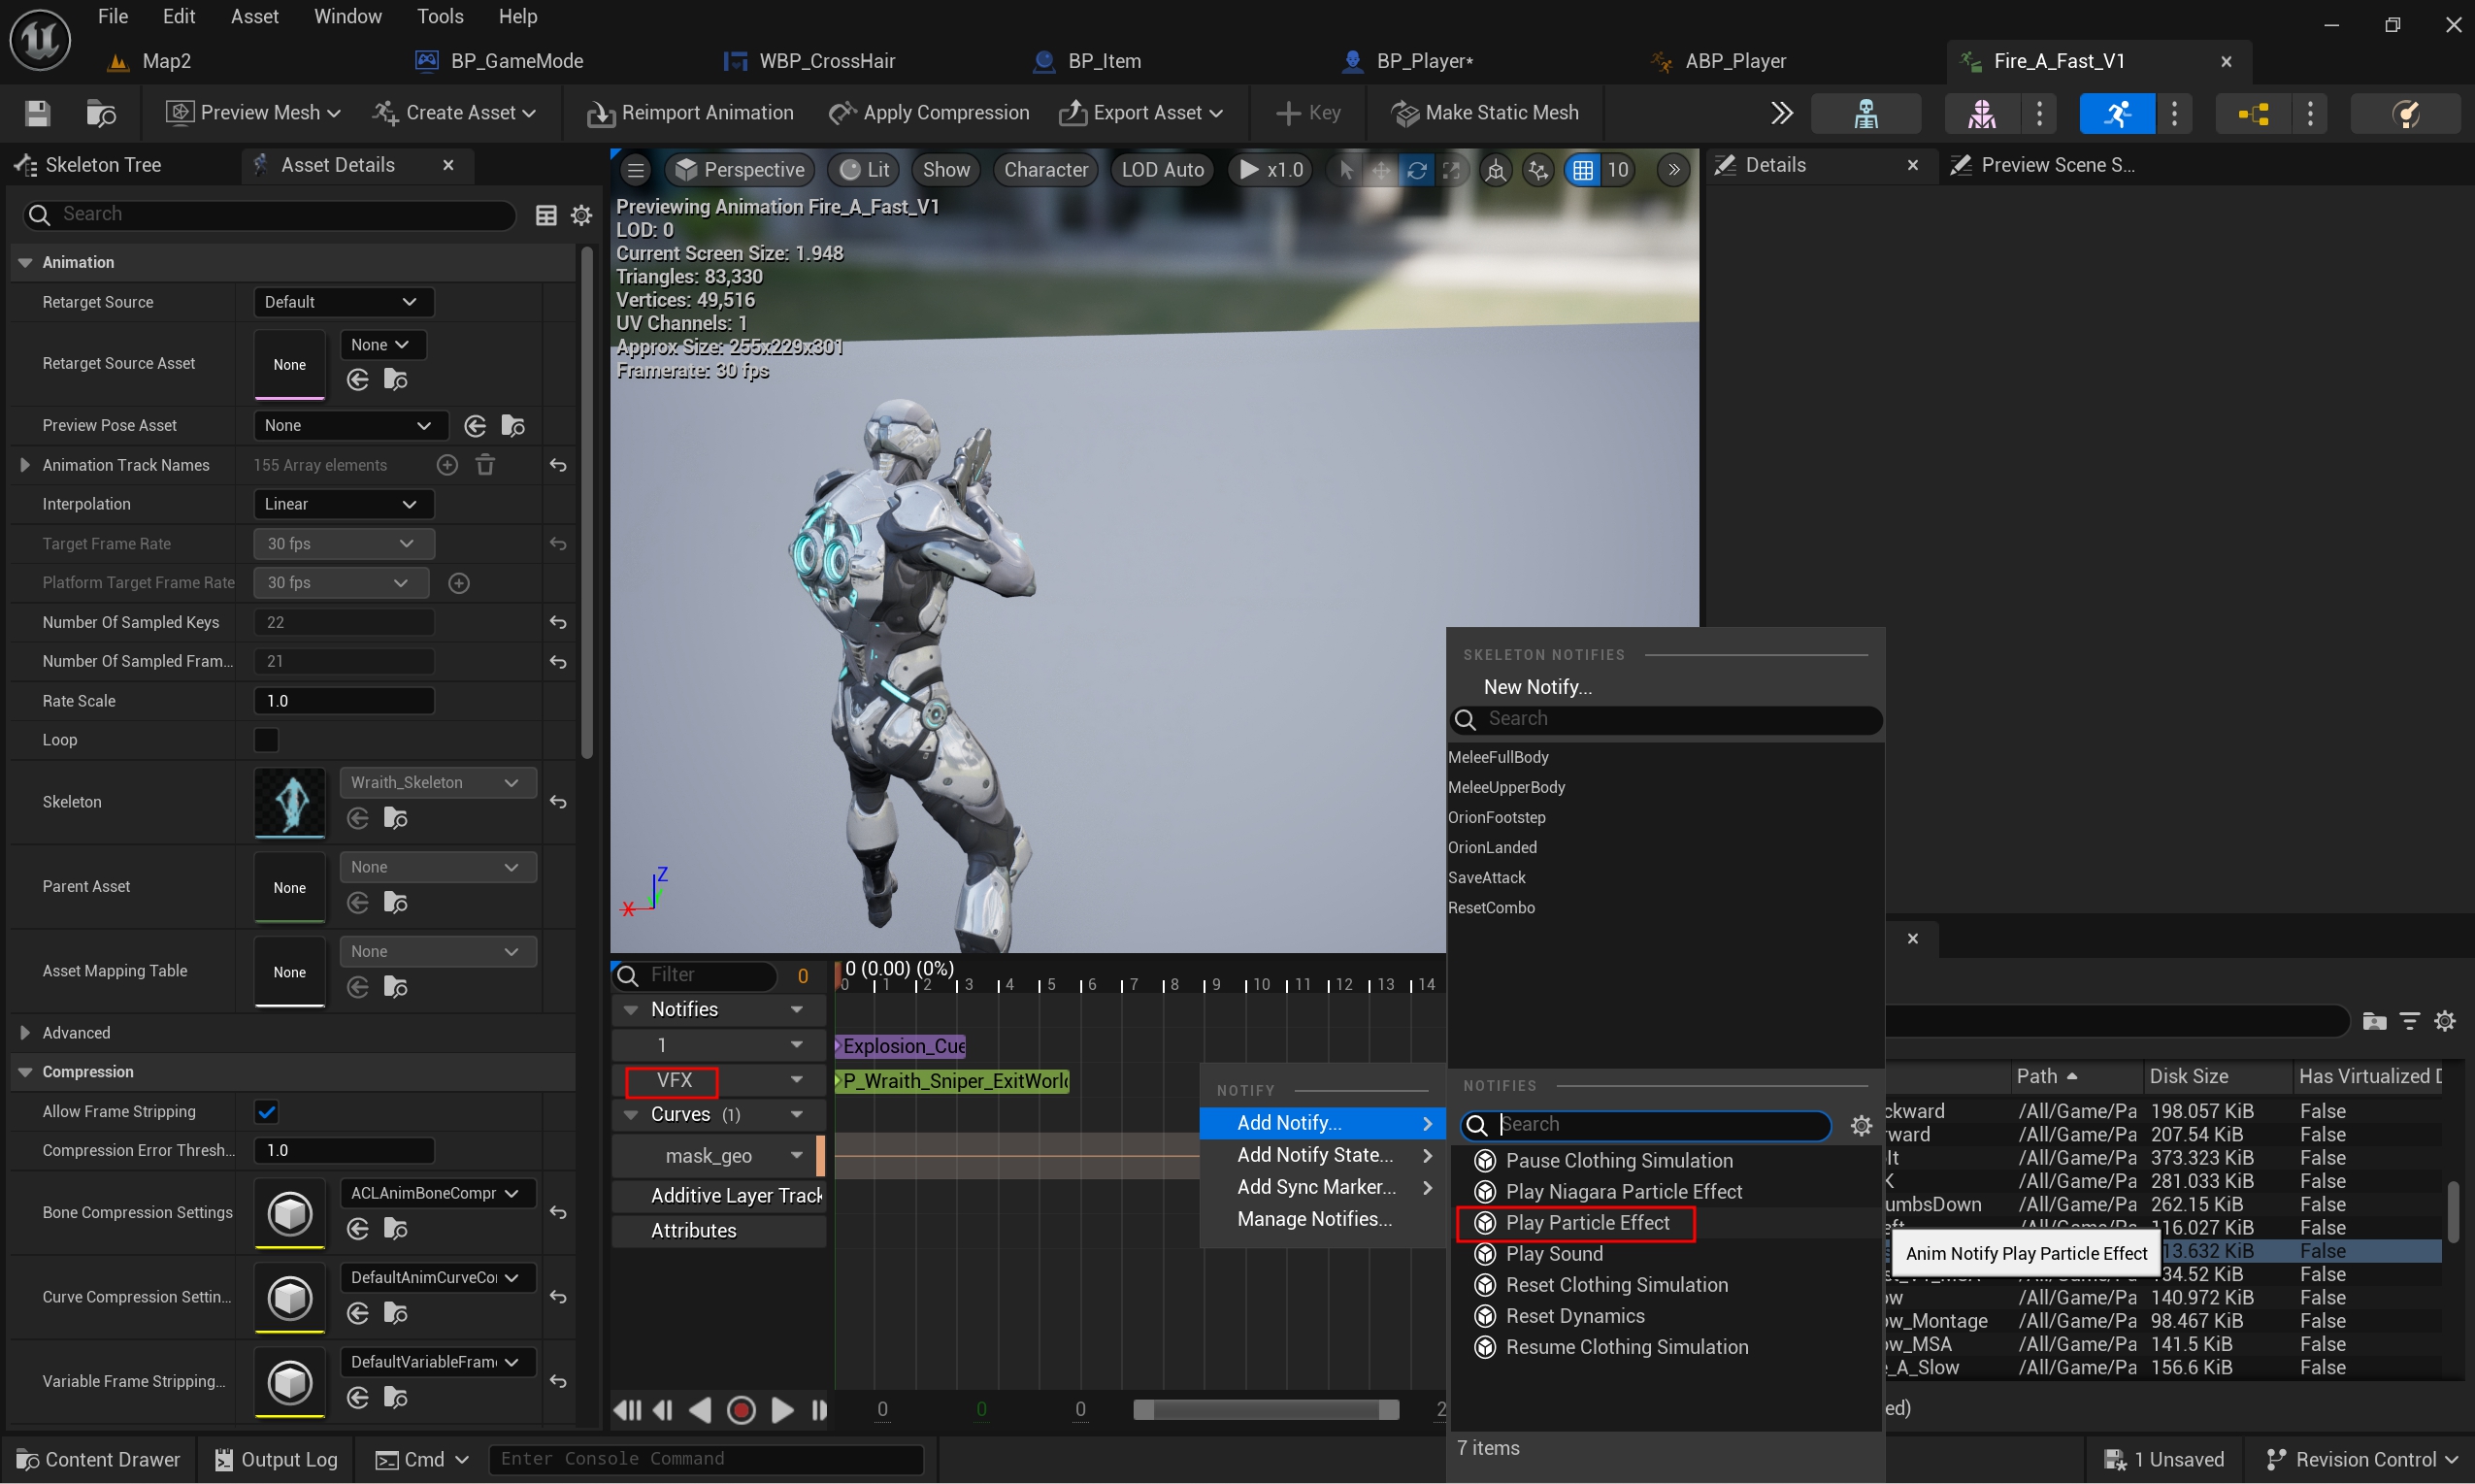
Task: Switch to the Animation editor mode icon
Action: (x=2117, y=113)
